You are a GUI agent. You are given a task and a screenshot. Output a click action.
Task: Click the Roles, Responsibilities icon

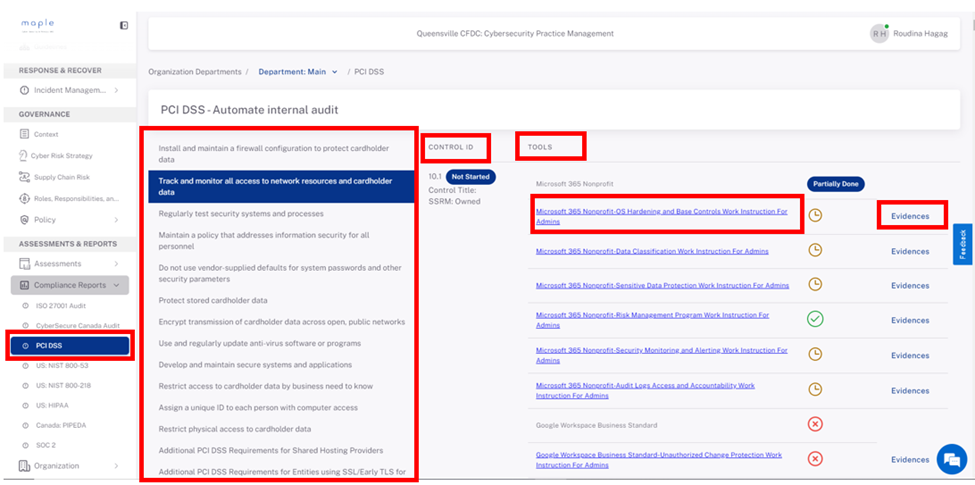click(x=24, y=198)
